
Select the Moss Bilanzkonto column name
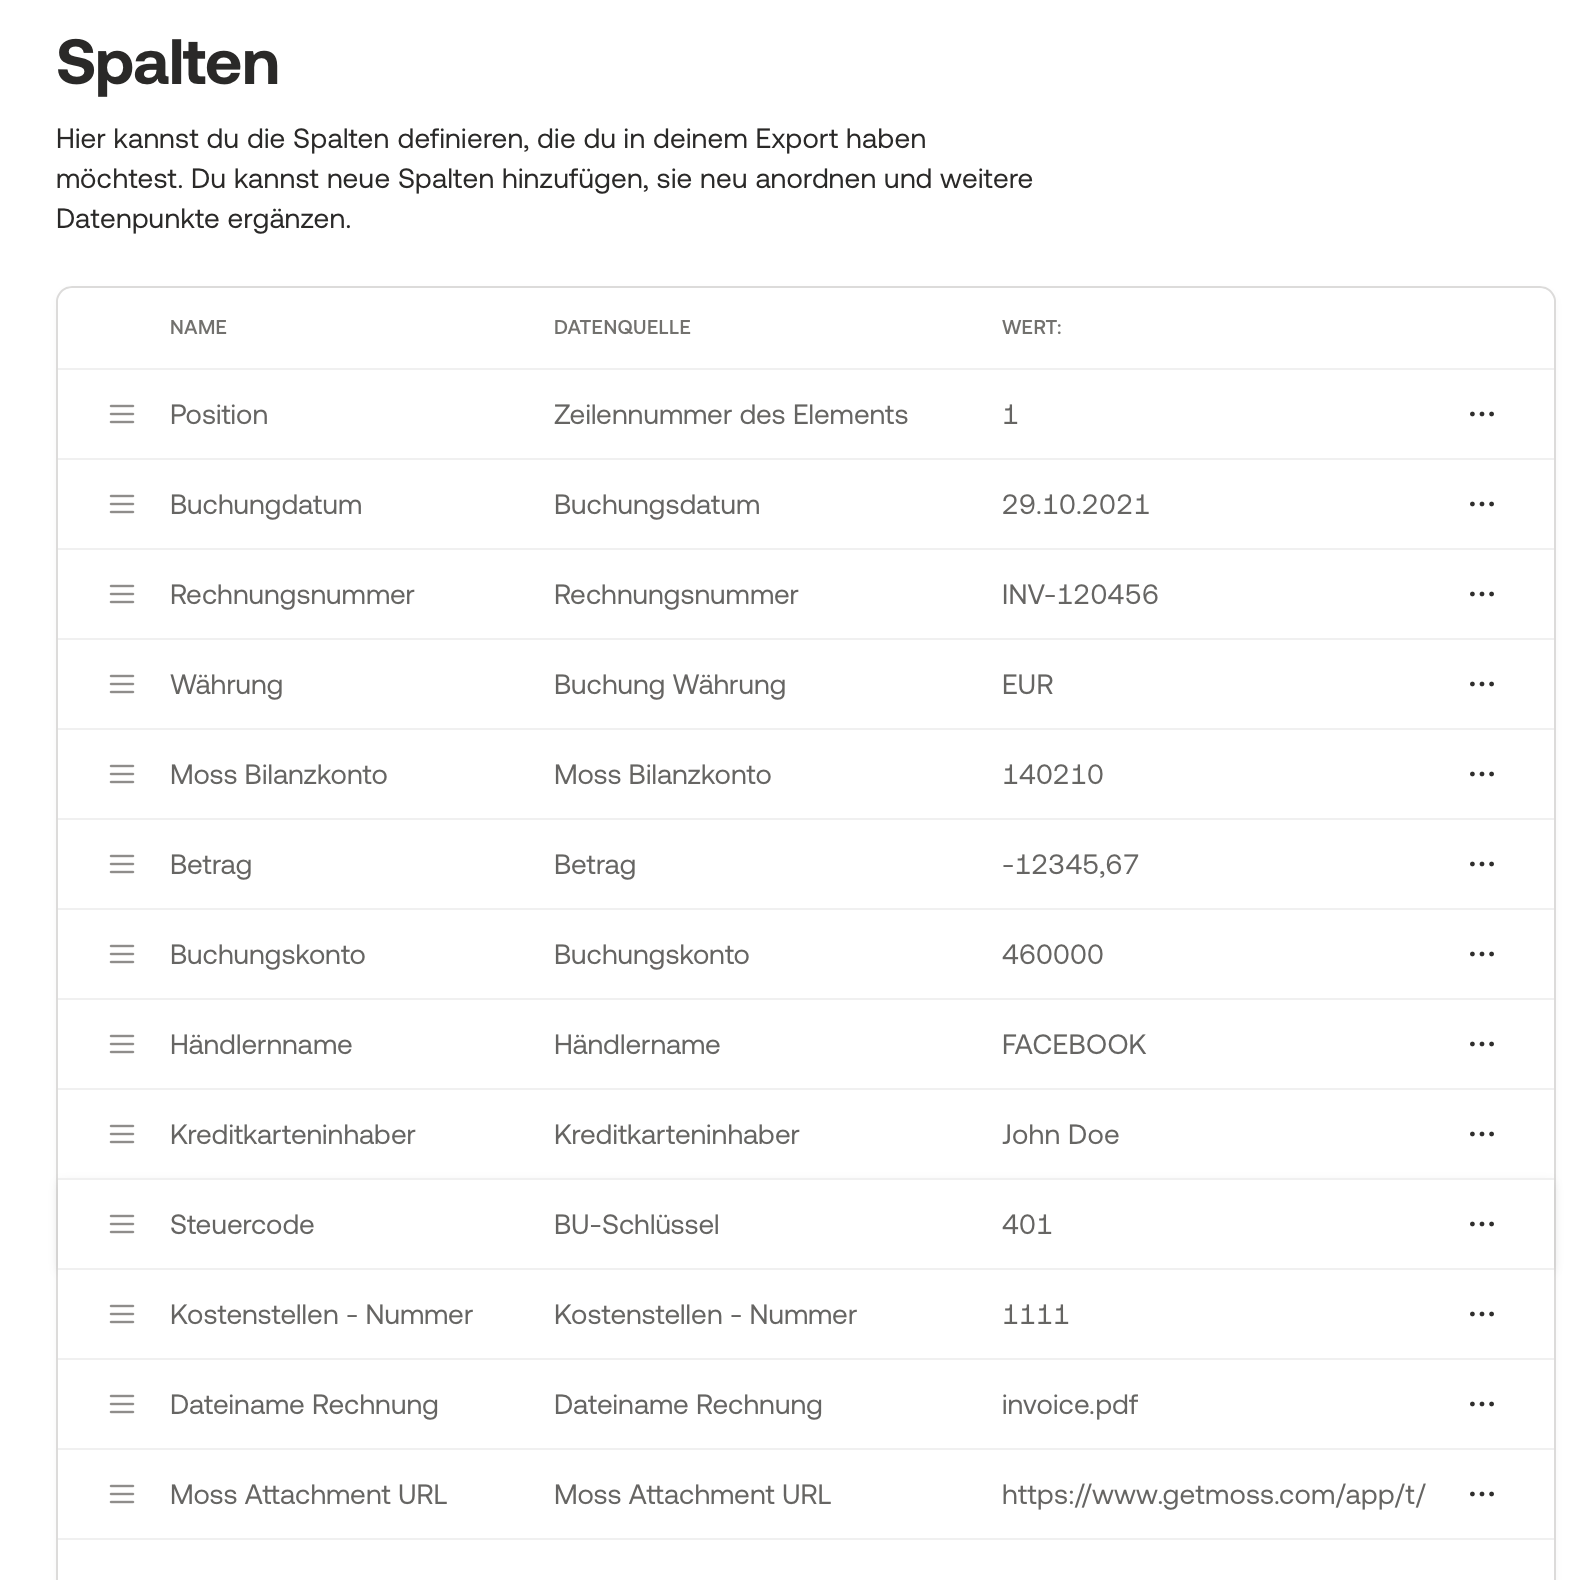coord(278,774)
